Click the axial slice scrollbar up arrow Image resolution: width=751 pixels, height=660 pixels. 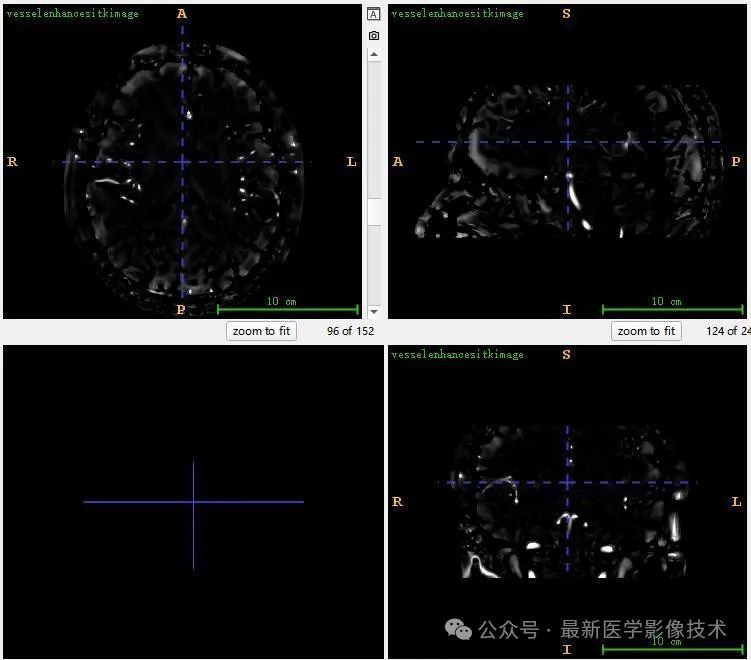374,55
